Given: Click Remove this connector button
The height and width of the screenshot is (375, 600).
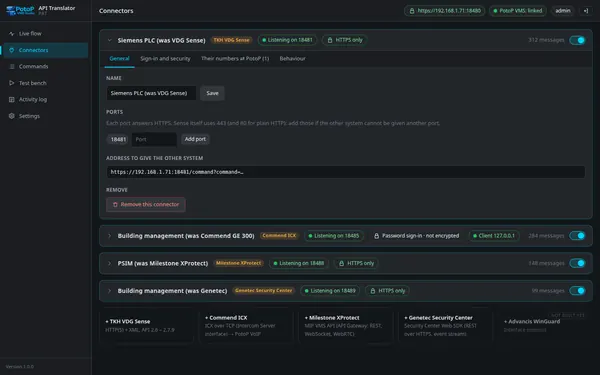Looking at the screenshot, I should click(x=146, y=205).
